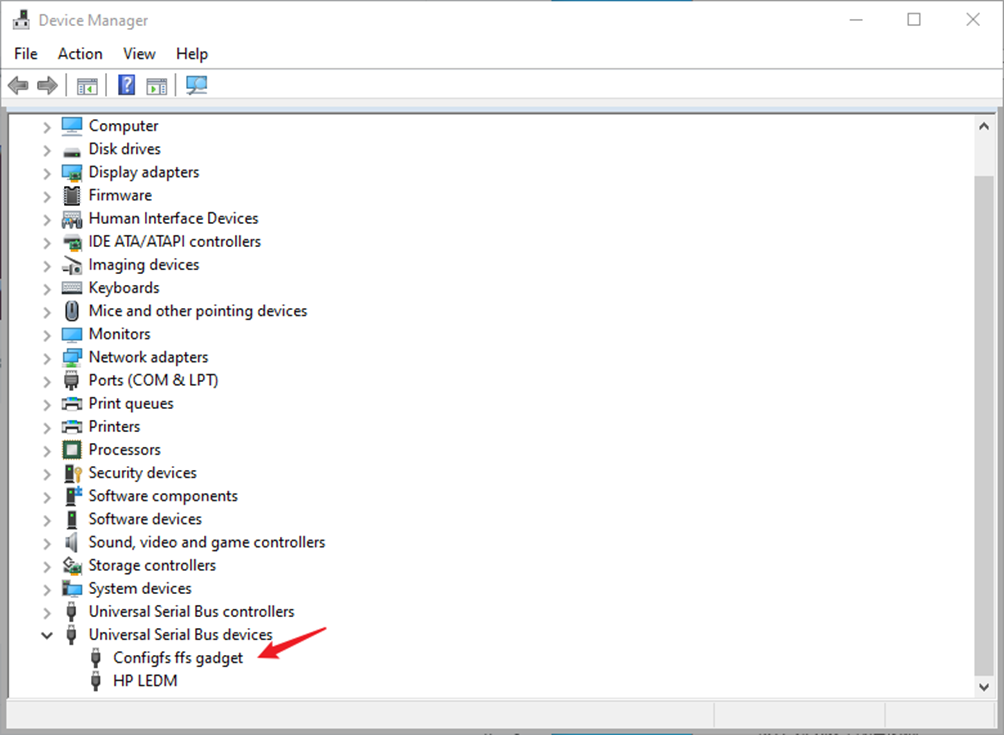The width and height of the screenshot is (1004, 735).
Task: Select the Configfs ffs gadget device
Action: (x=178, y=658)
